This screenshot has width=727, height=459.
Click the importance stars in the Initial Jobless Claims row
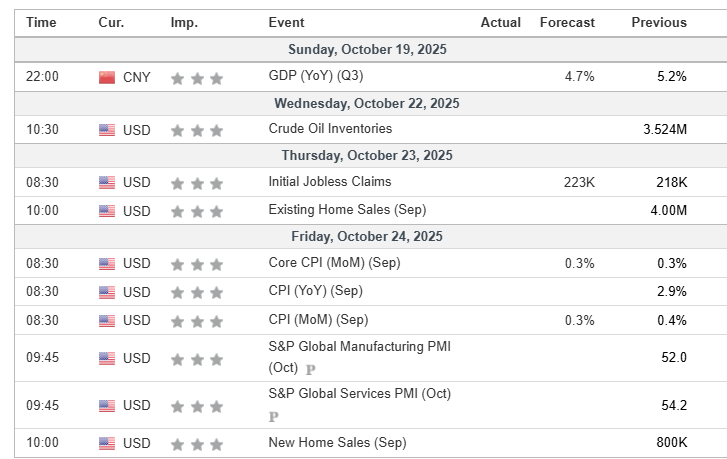coord(197,182)
